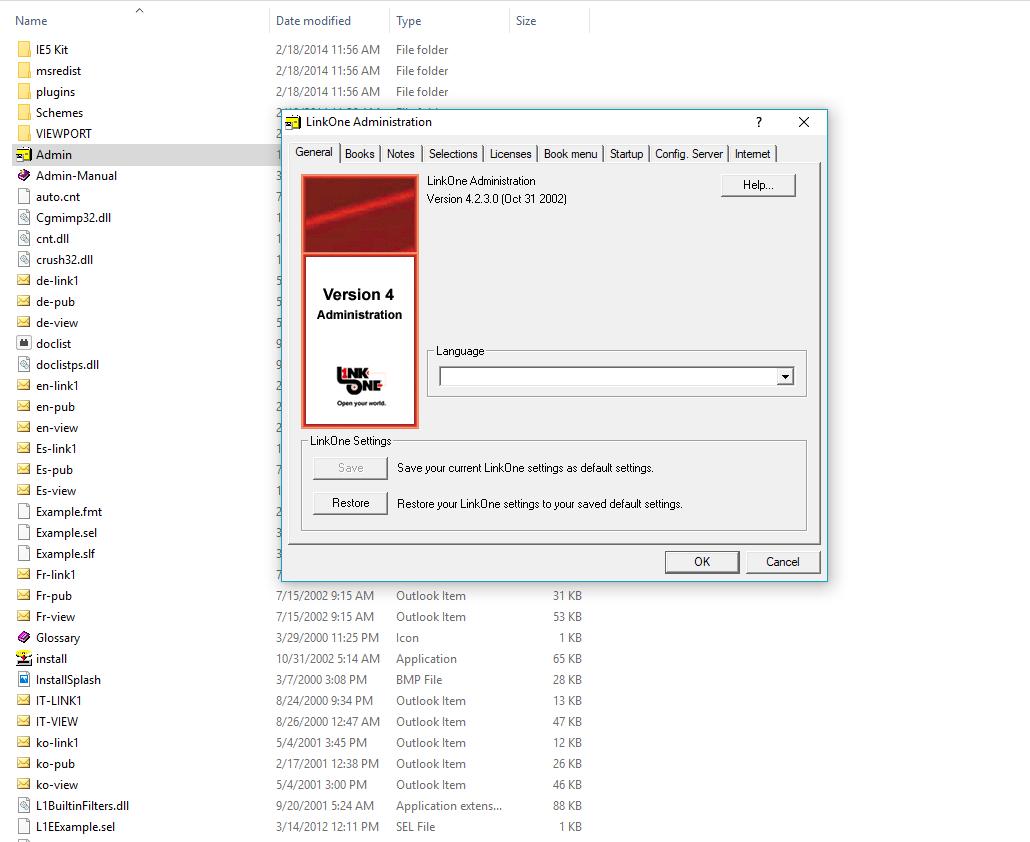1030x842 pixels.
Task: Click the L1EExample.sel file icon
Action: tap(24, 827)
